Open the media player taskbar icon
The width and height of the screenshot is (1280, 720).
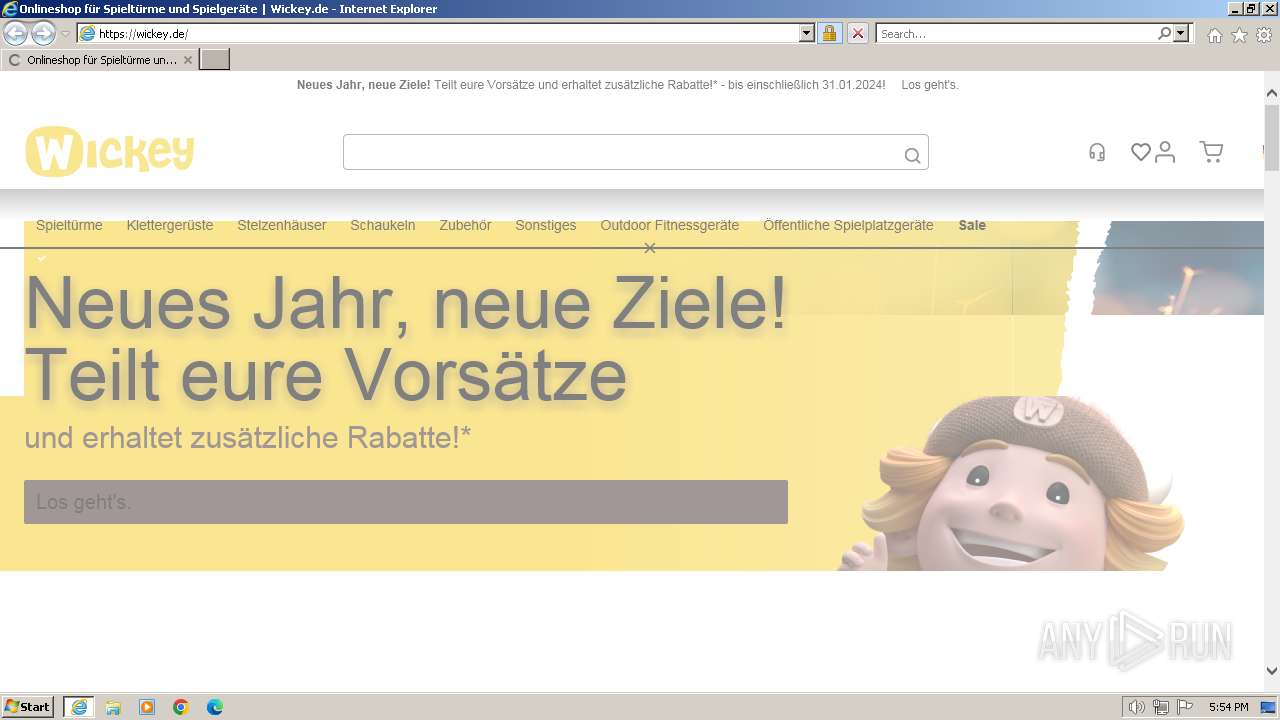coord(147,707)
